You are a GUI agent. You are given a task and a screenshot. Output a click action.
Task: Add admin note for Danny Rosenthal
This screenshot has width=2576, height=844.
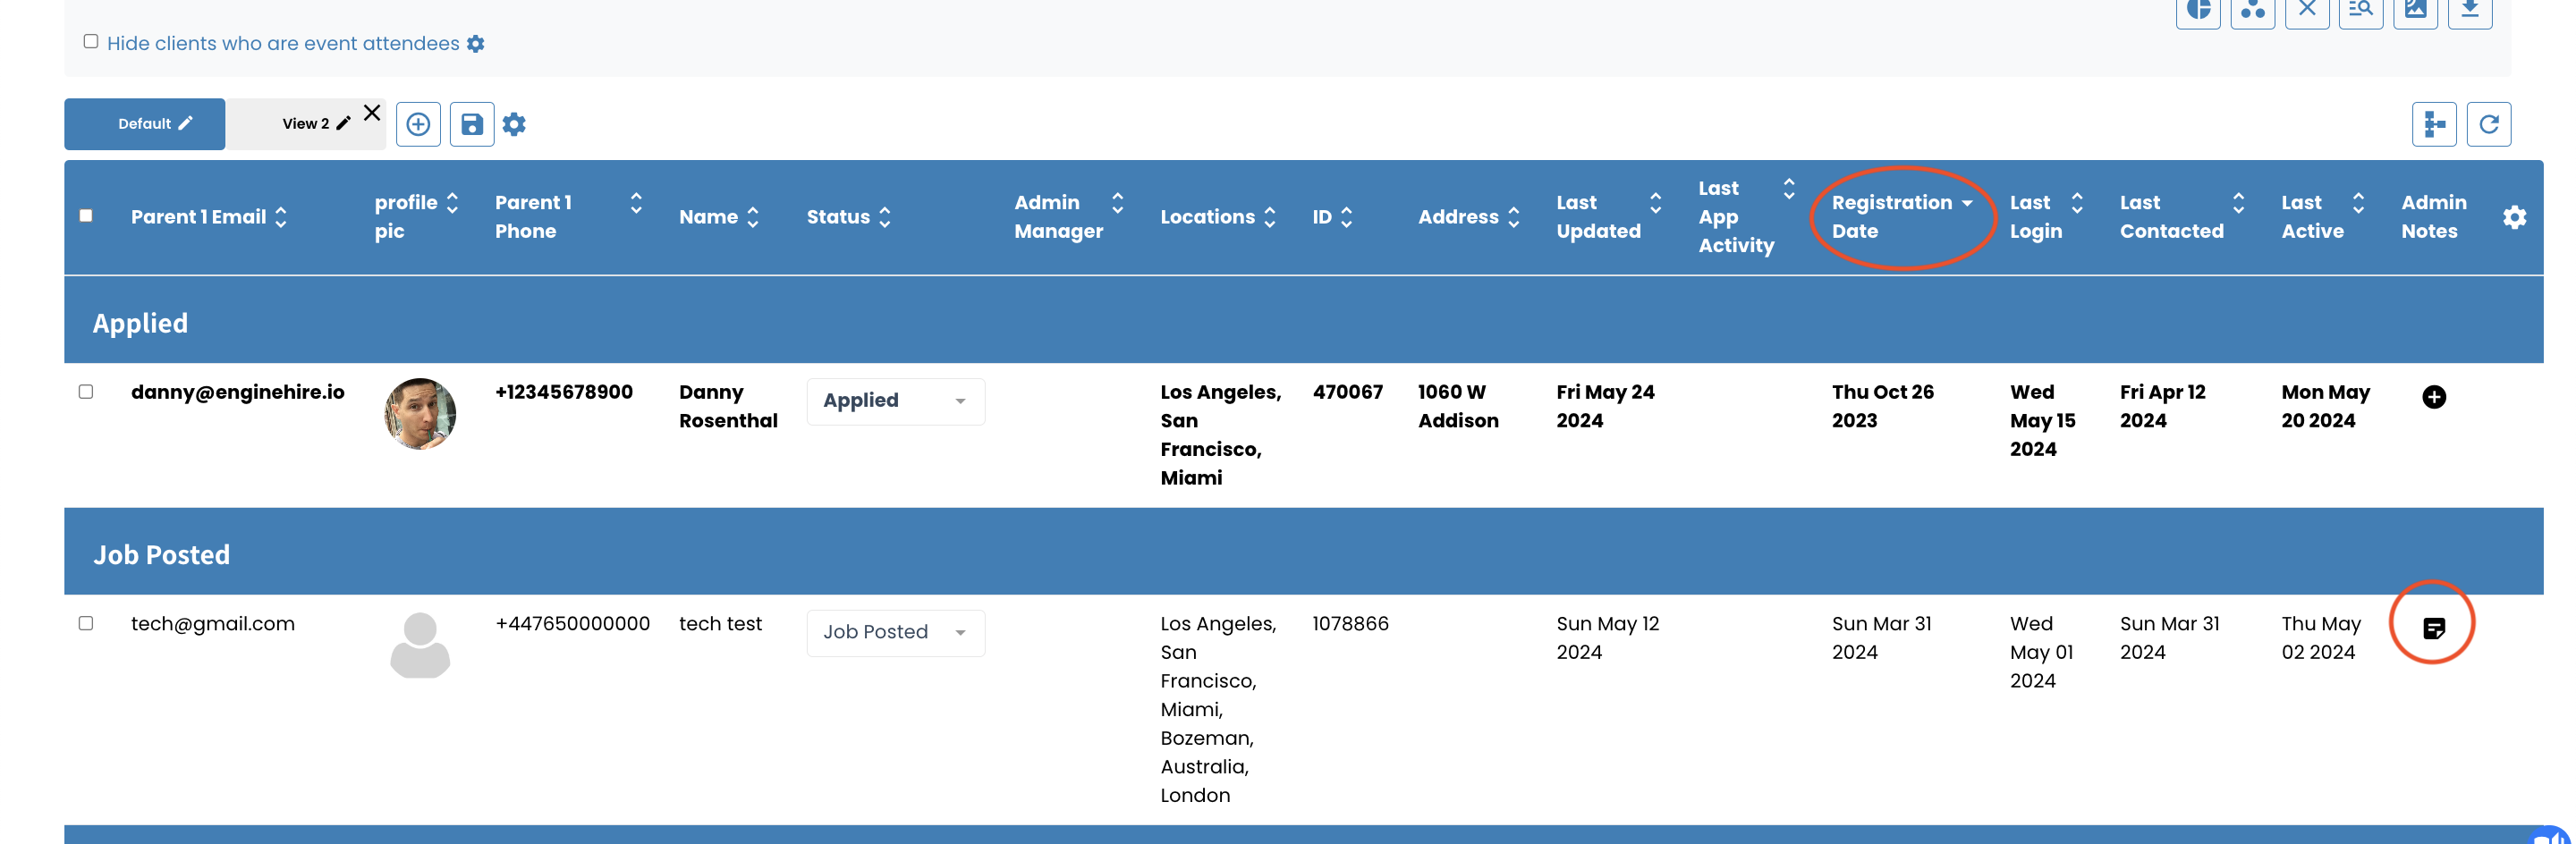pos(2433,397)
